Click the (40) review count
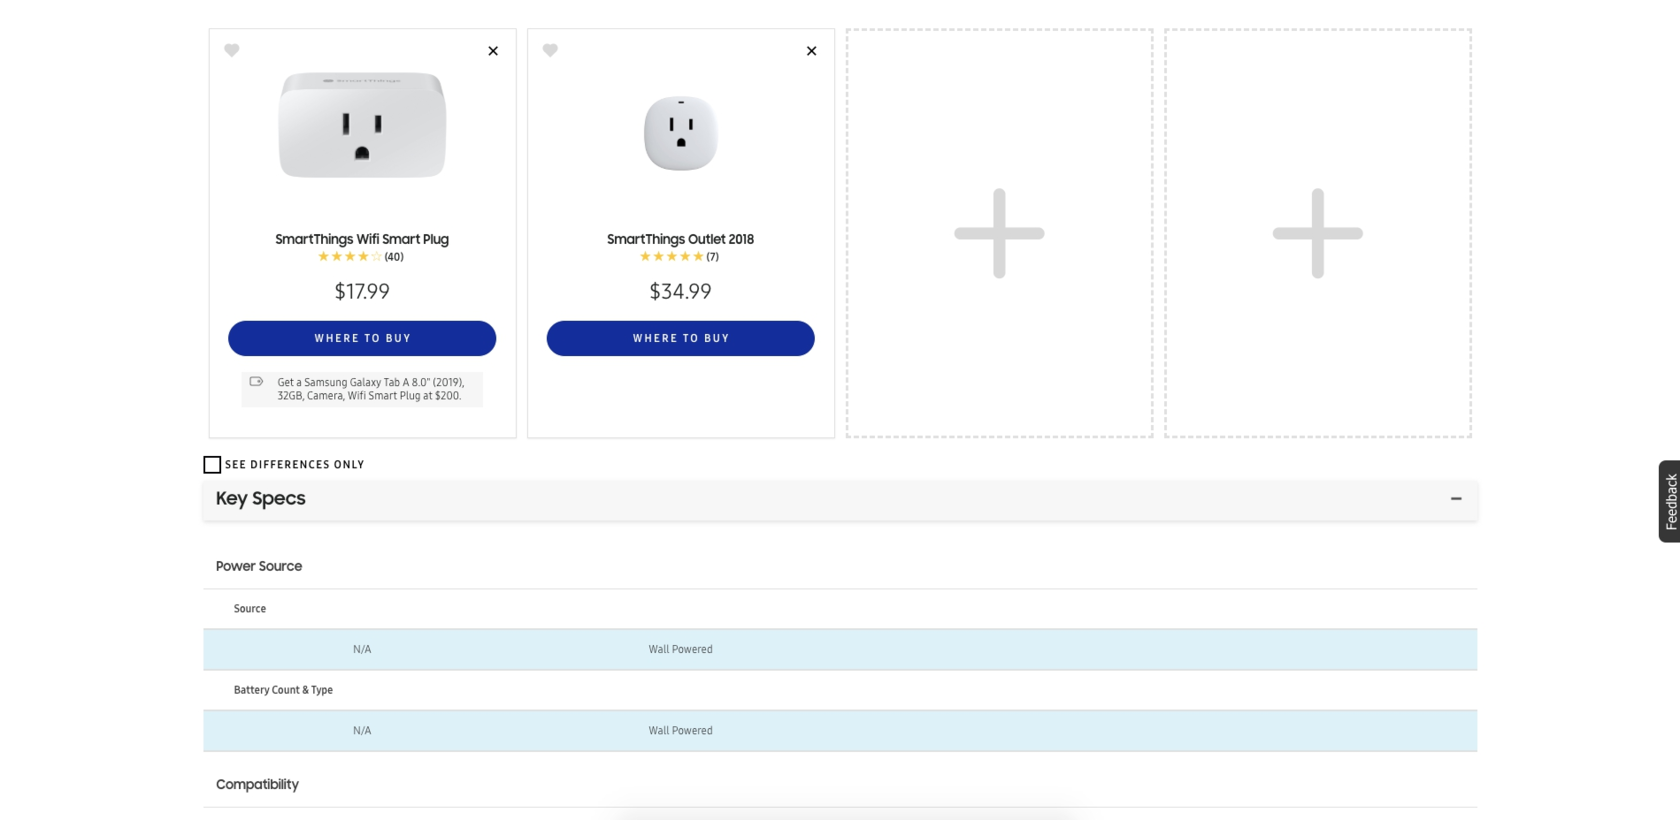This screenshot has height=820, width=1680. click(394, 257)
